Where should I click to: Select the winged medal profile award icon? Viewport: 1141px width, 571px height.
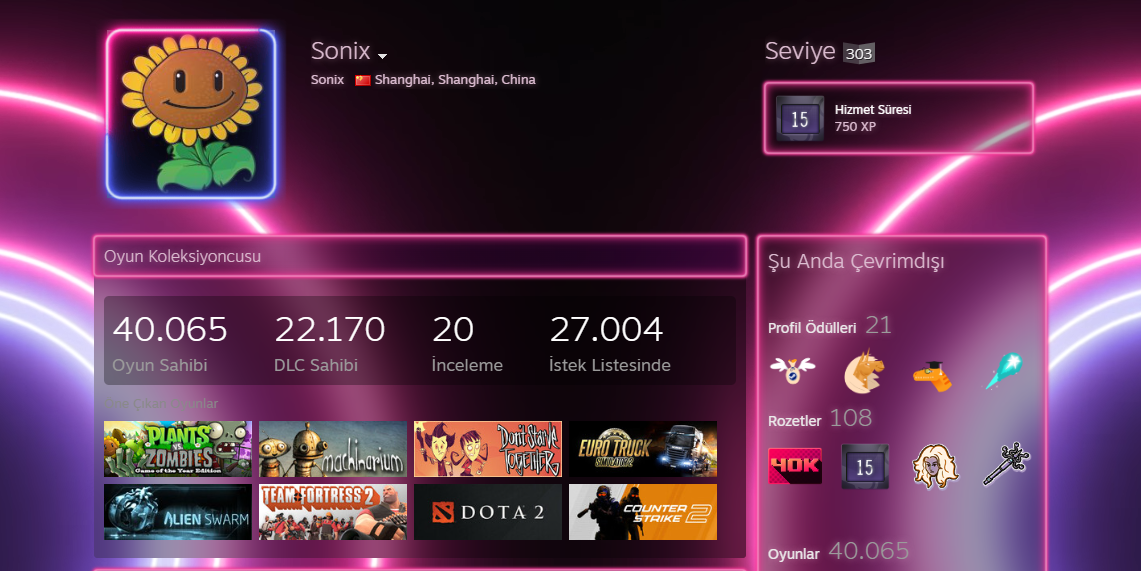(792, 371)
